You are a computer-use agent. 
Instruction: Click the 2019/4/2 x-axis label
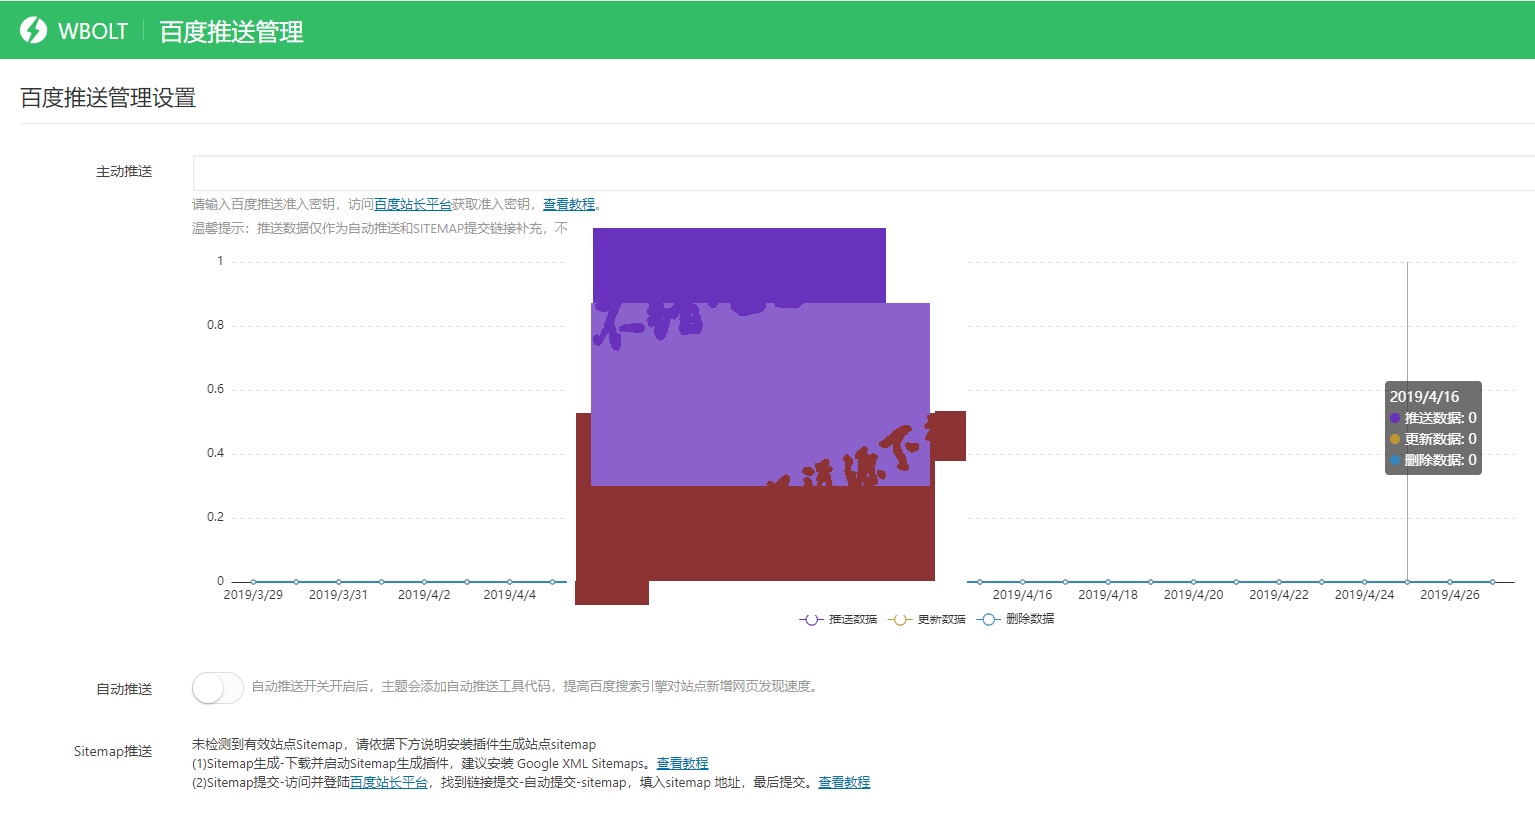point(424,595)
